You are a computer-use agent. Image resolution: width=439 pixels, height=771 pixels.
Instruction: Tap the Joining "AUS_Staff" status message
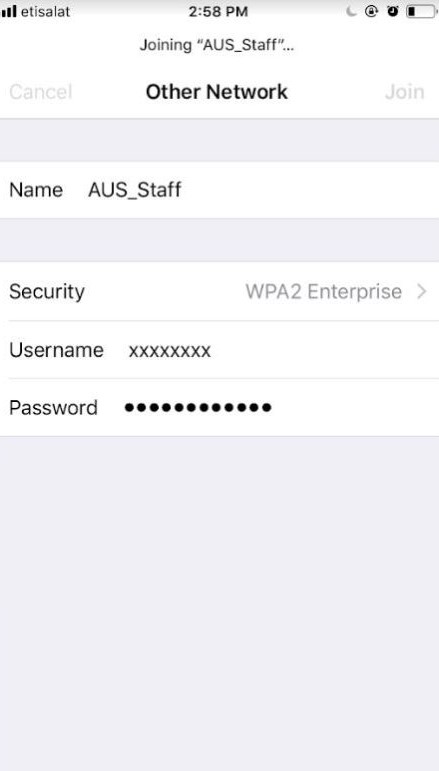[x=217, y=45]
